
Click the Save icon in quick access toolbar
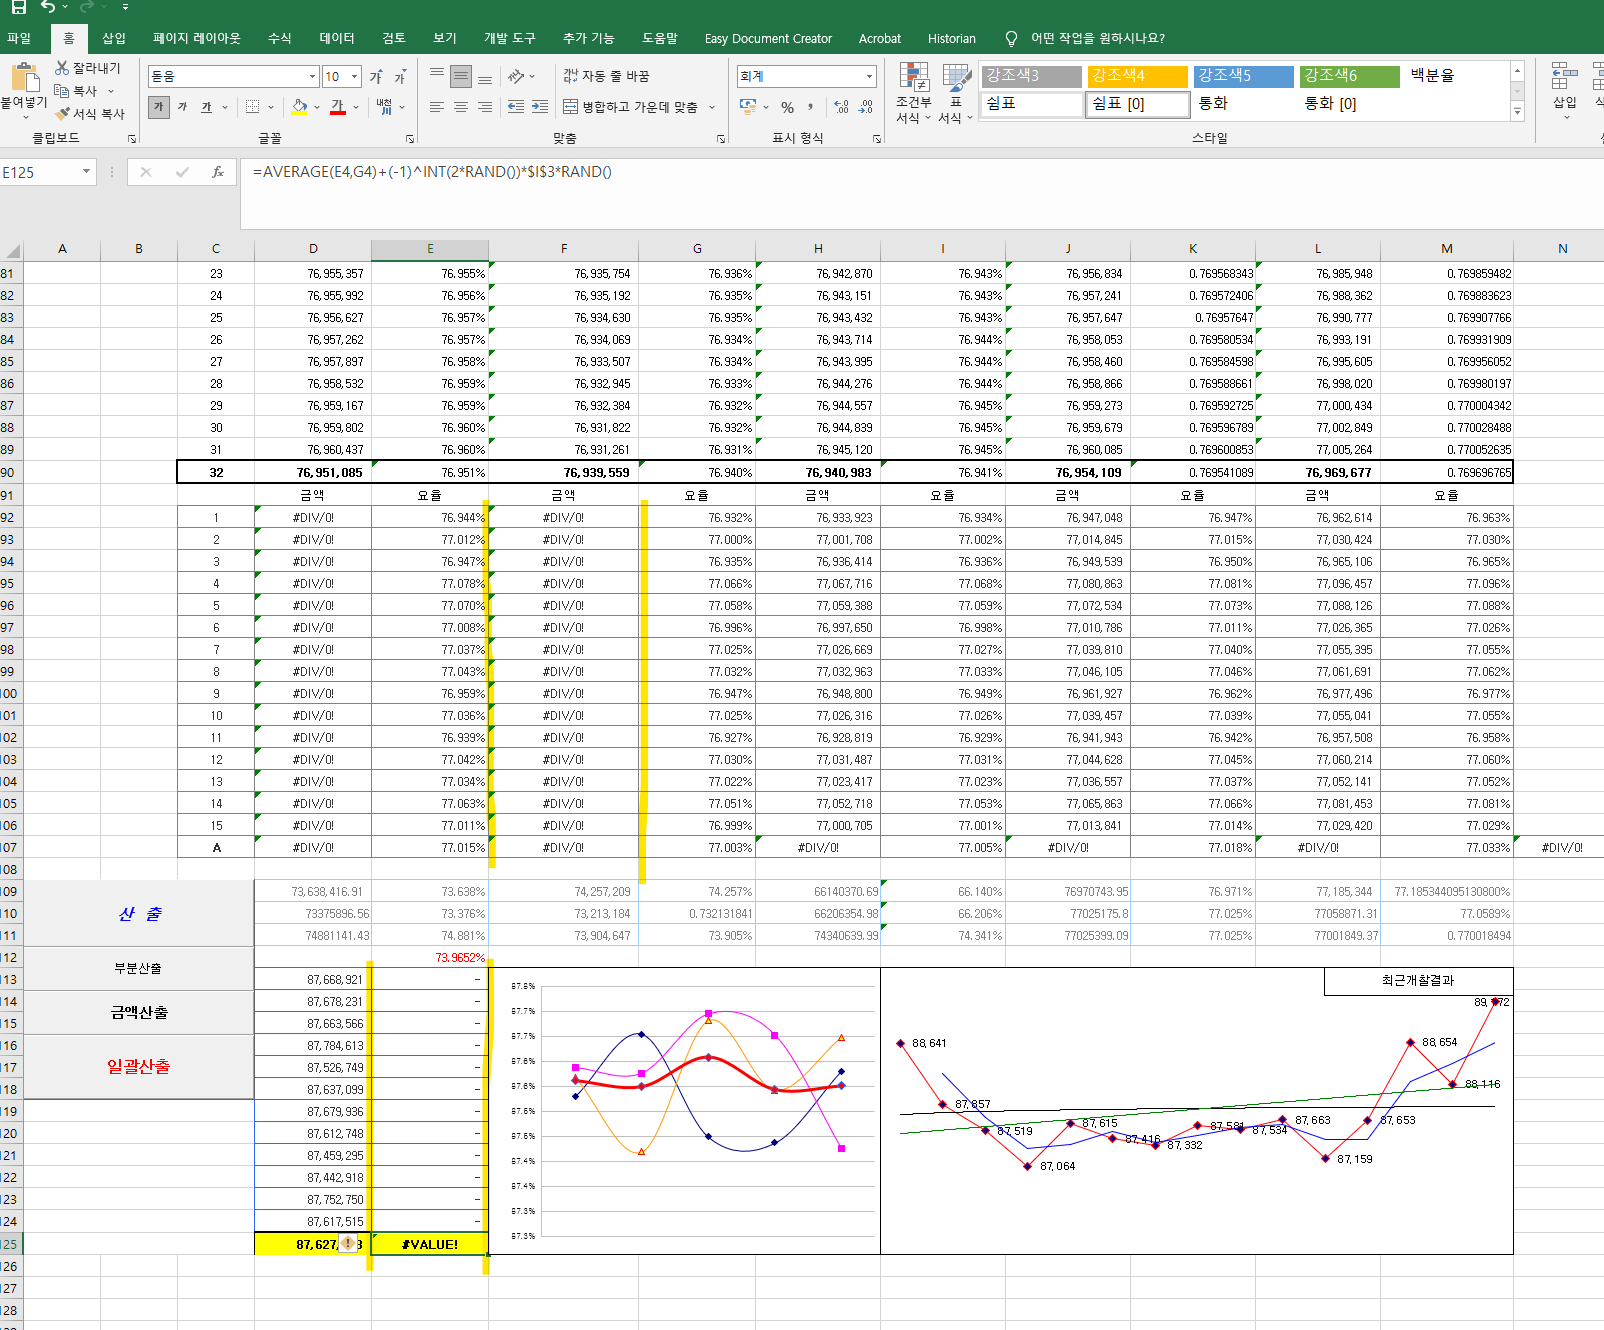[x=18, y=7]
